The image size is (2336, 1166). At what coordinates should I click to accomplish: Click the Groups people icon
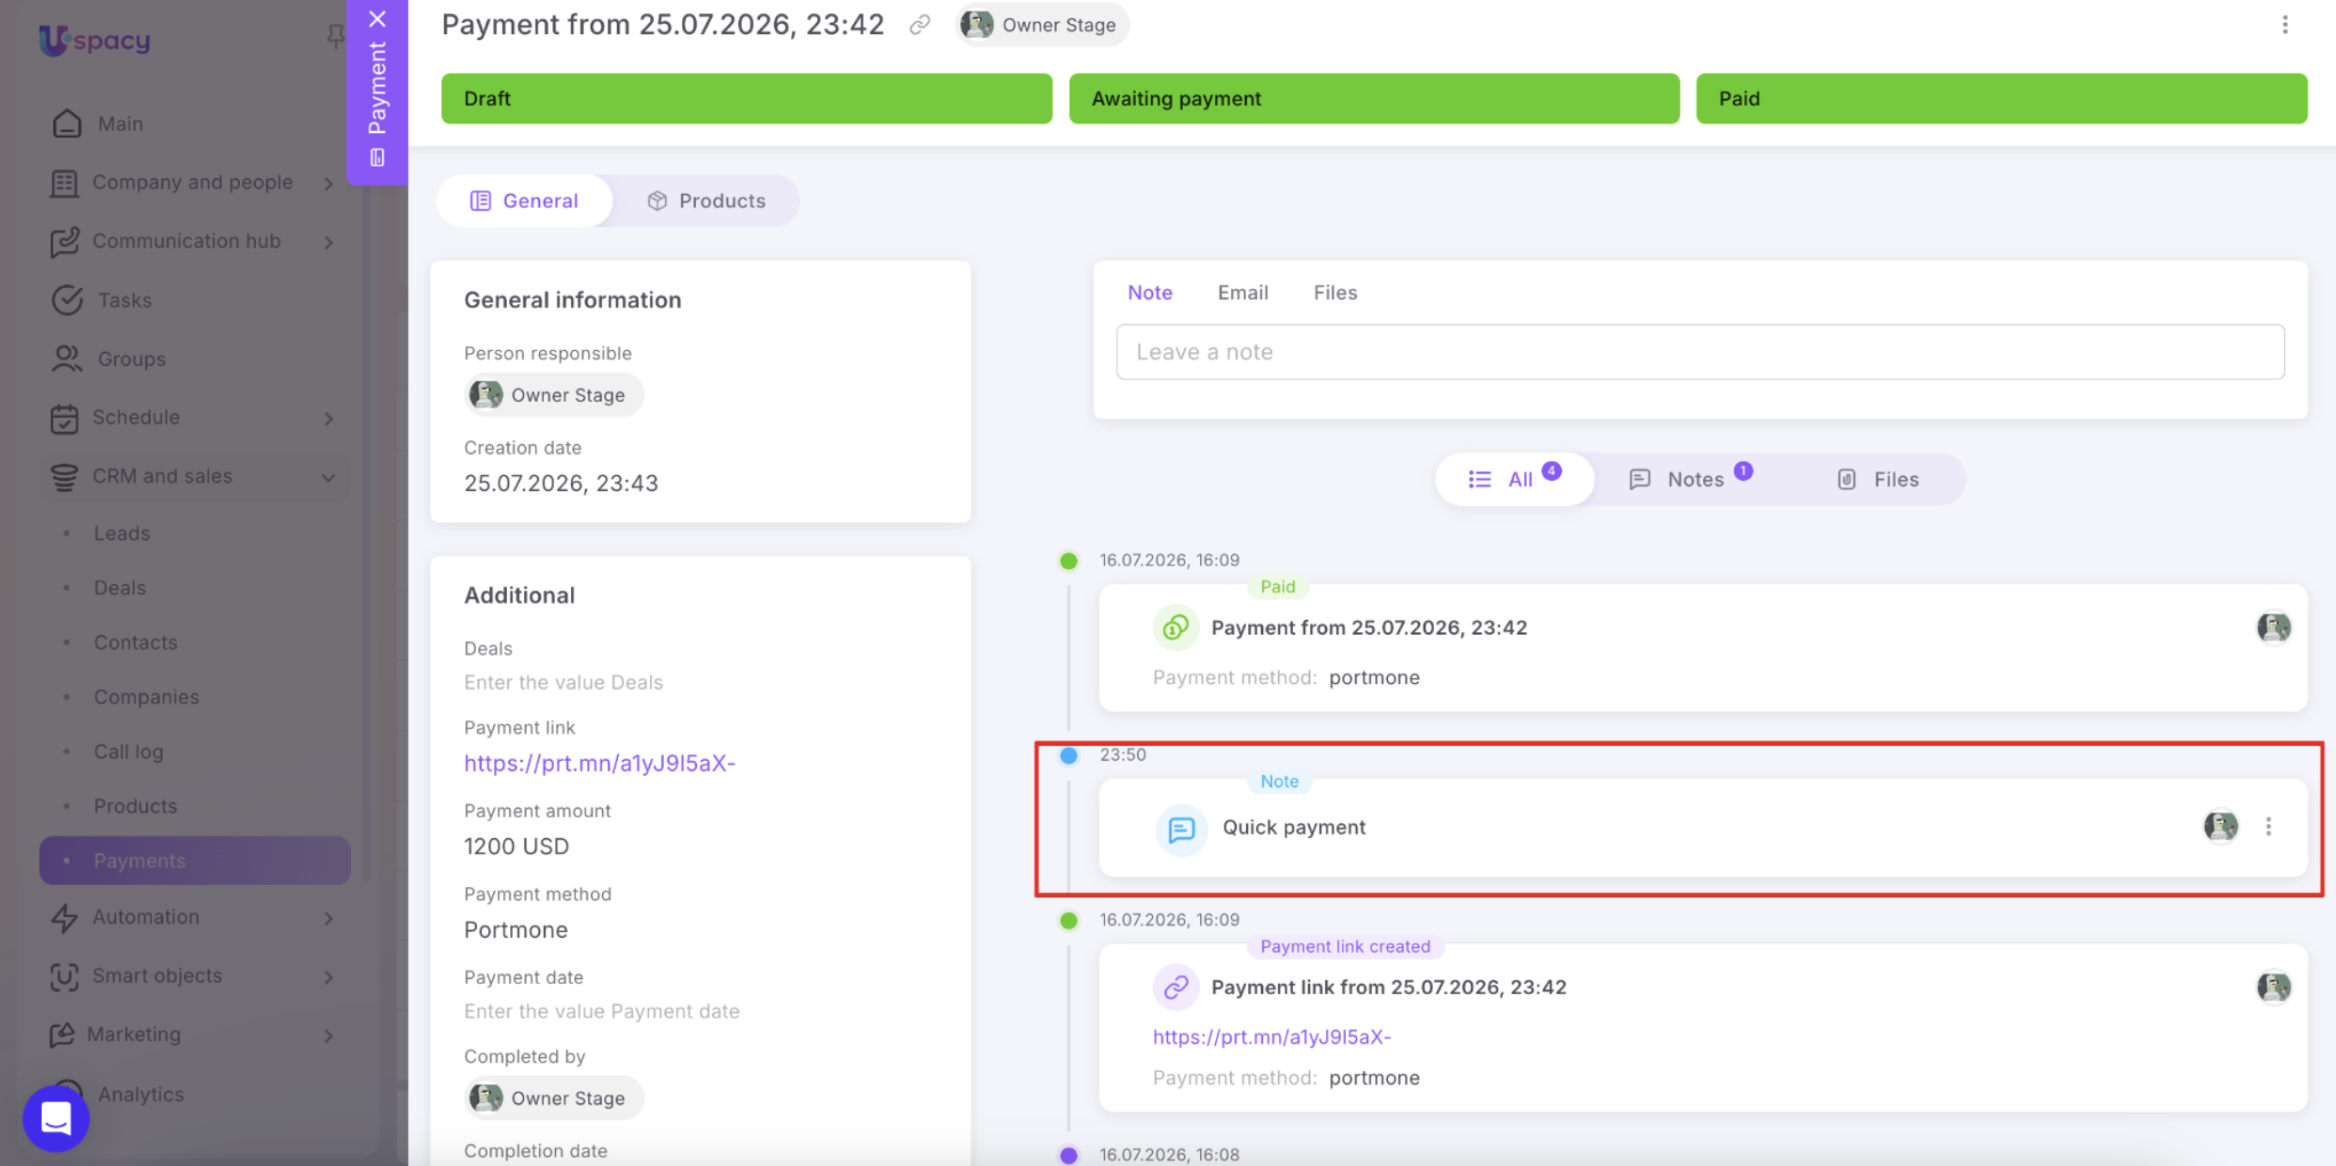pyautogui.click(x=67, y=358)
